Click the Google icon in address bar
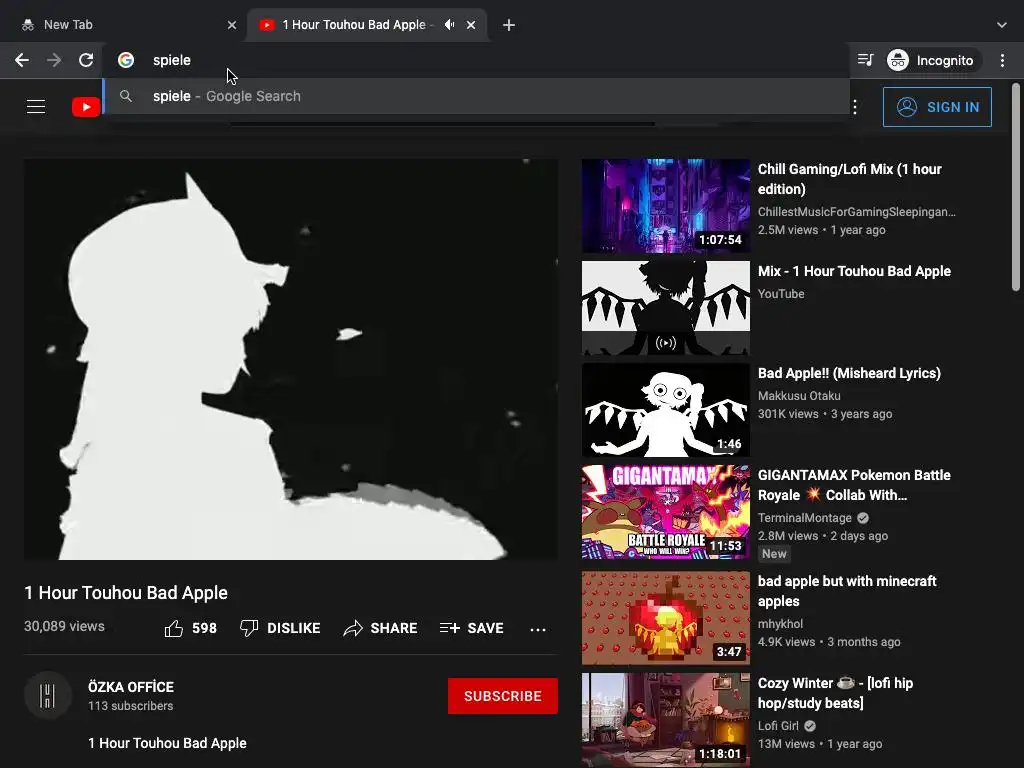 pyautogui.click(x=126, y=60)
